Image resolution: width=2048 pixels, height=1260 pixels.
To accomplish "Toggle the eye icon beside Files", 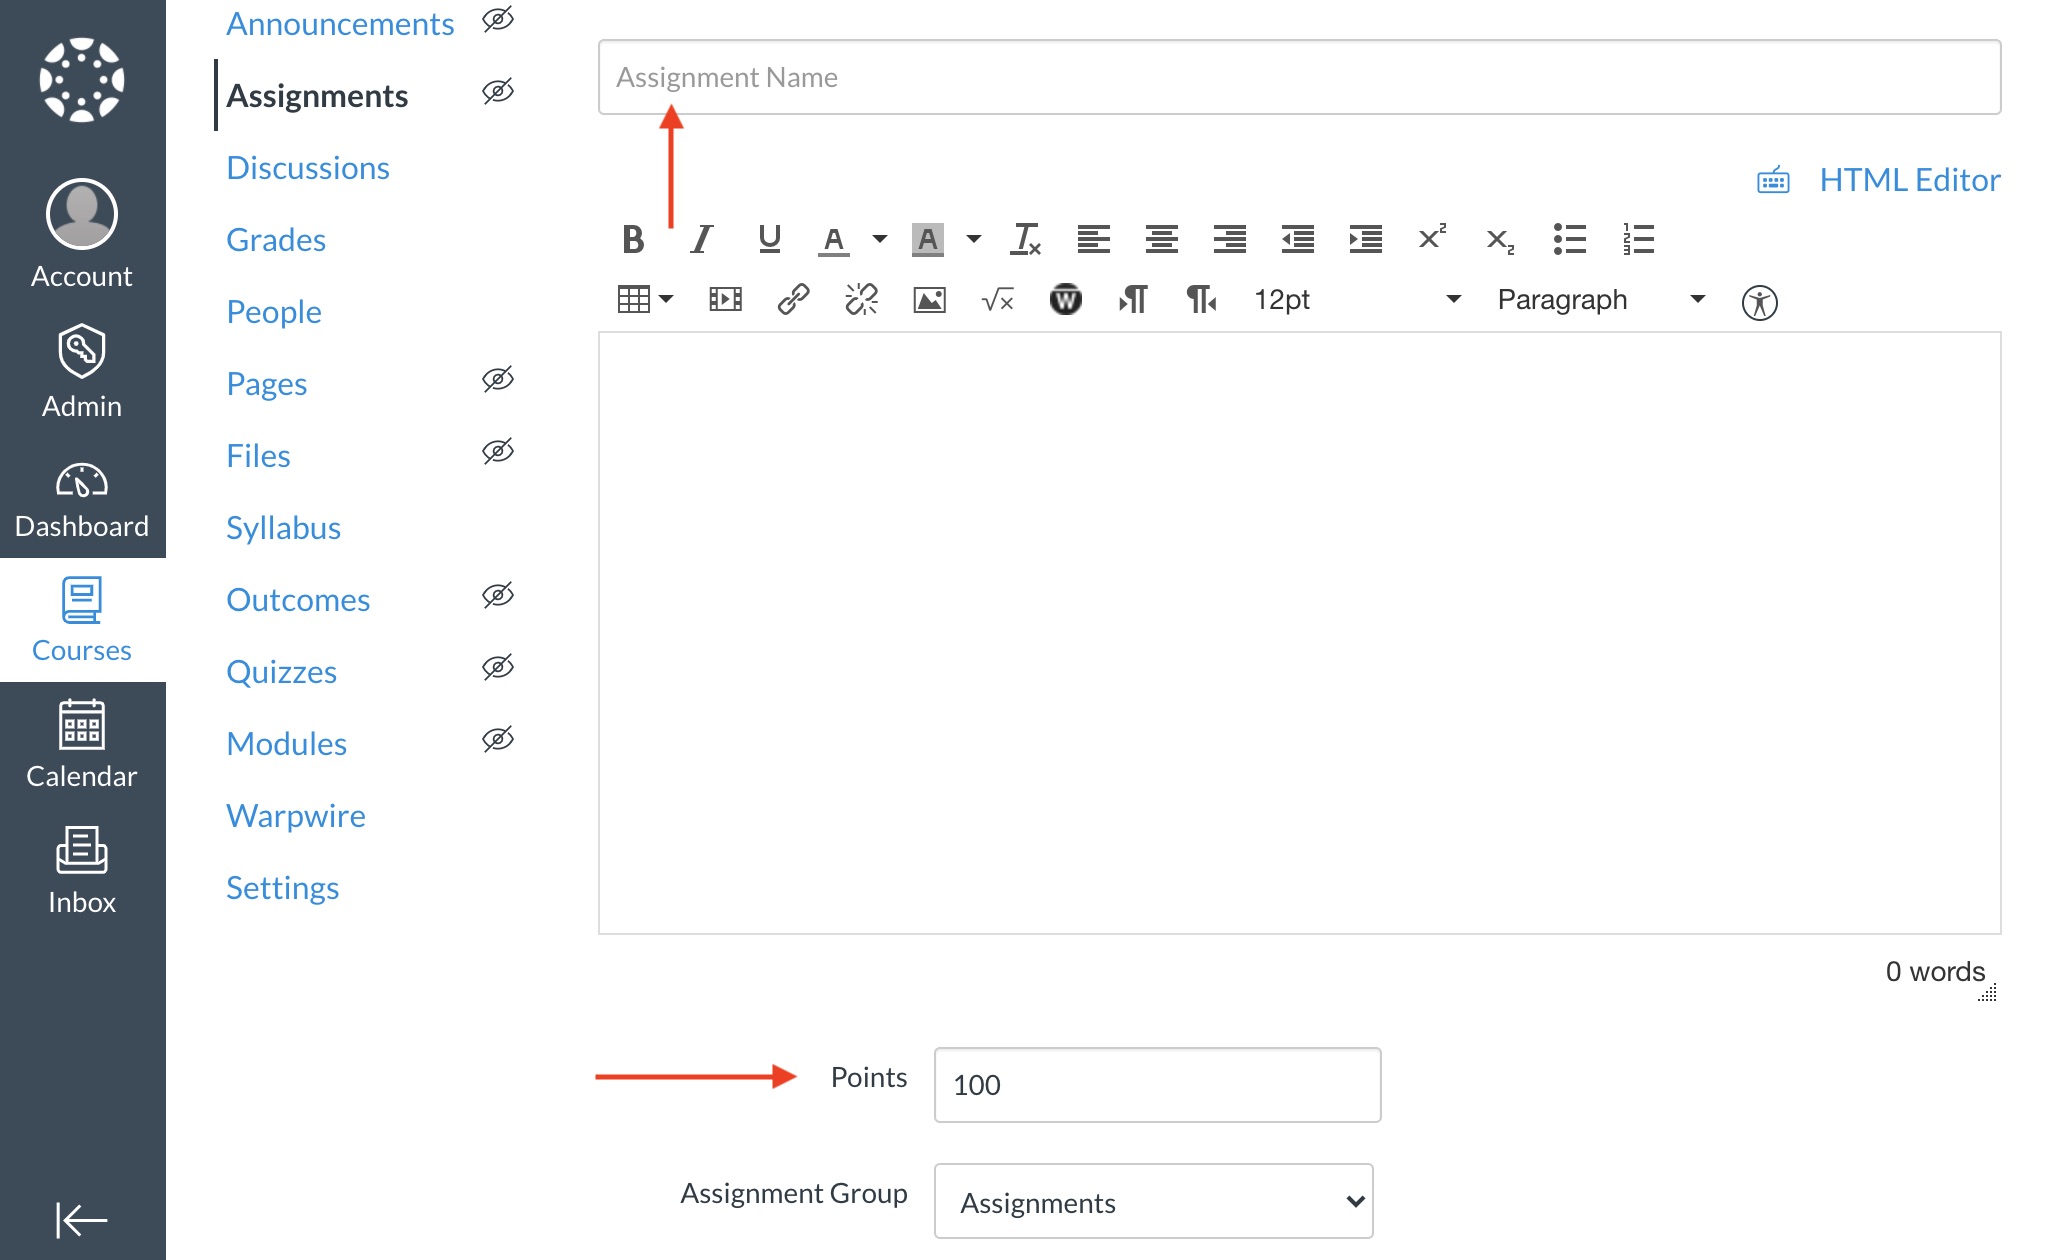I will (497, 452).
